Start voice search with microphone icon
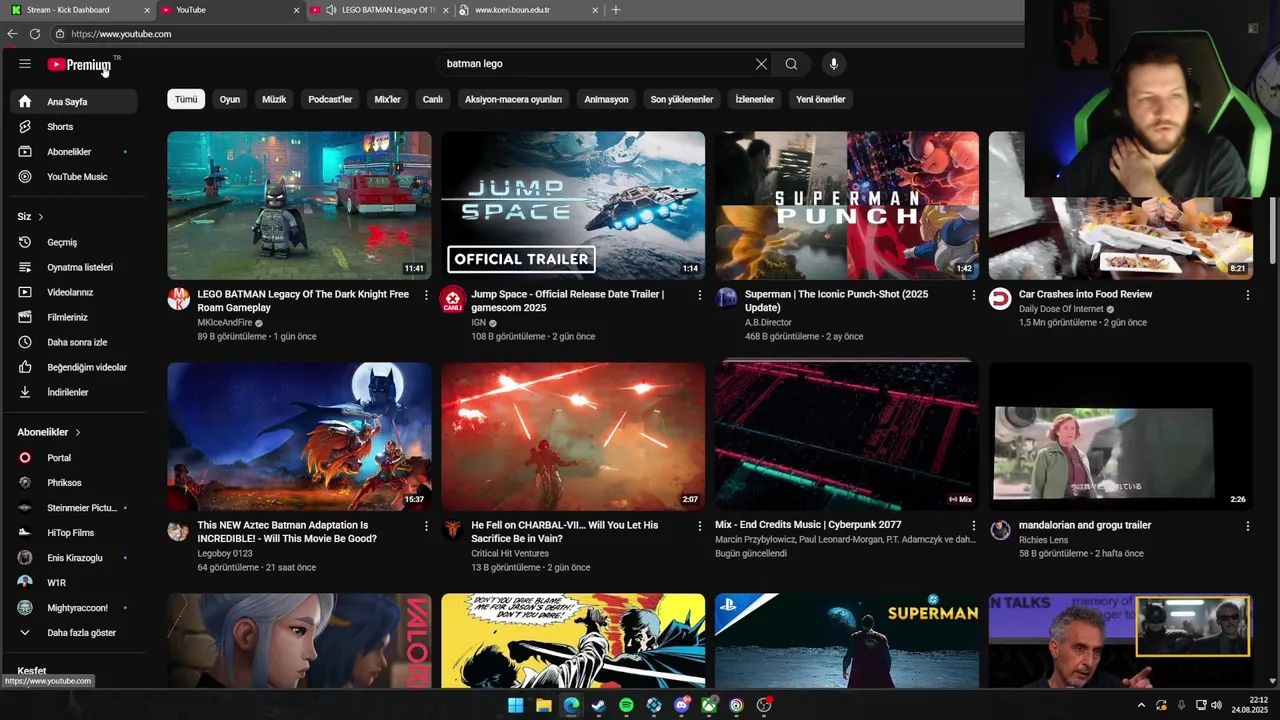This screenshot has height=720, width=1280. click(833, 64)
